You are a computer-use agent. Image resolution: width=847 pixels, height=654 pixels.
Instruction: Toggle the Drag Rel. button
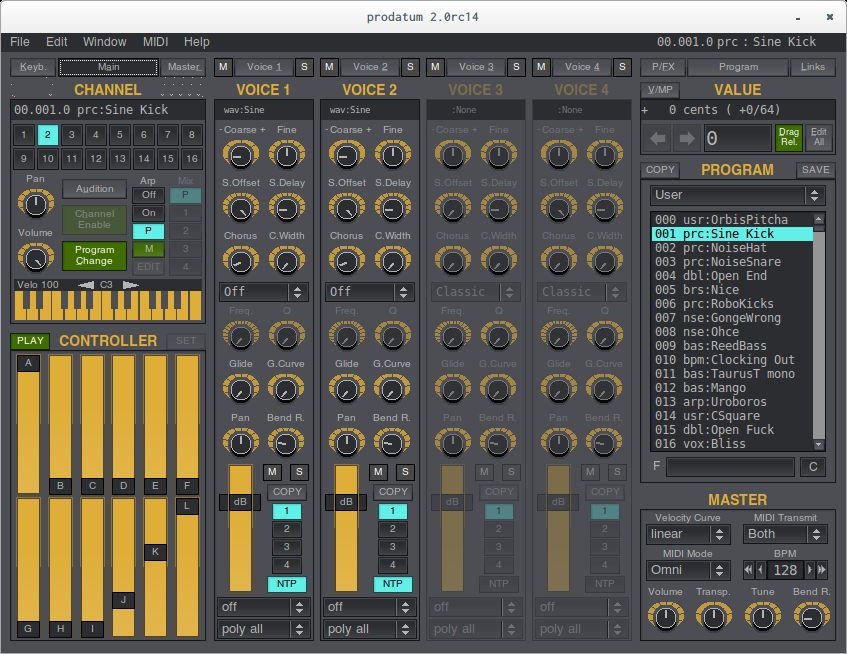[x=788, y=138]
